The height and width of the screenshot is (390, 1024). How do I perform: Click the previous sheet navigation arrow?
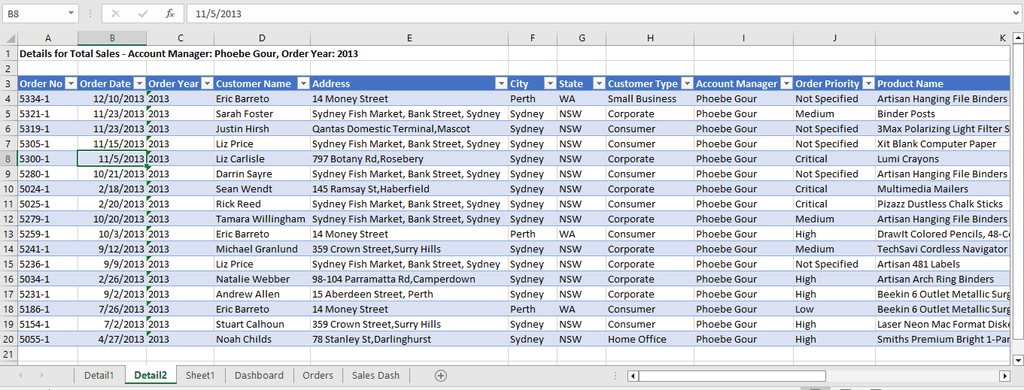click(x=21, y=376)
